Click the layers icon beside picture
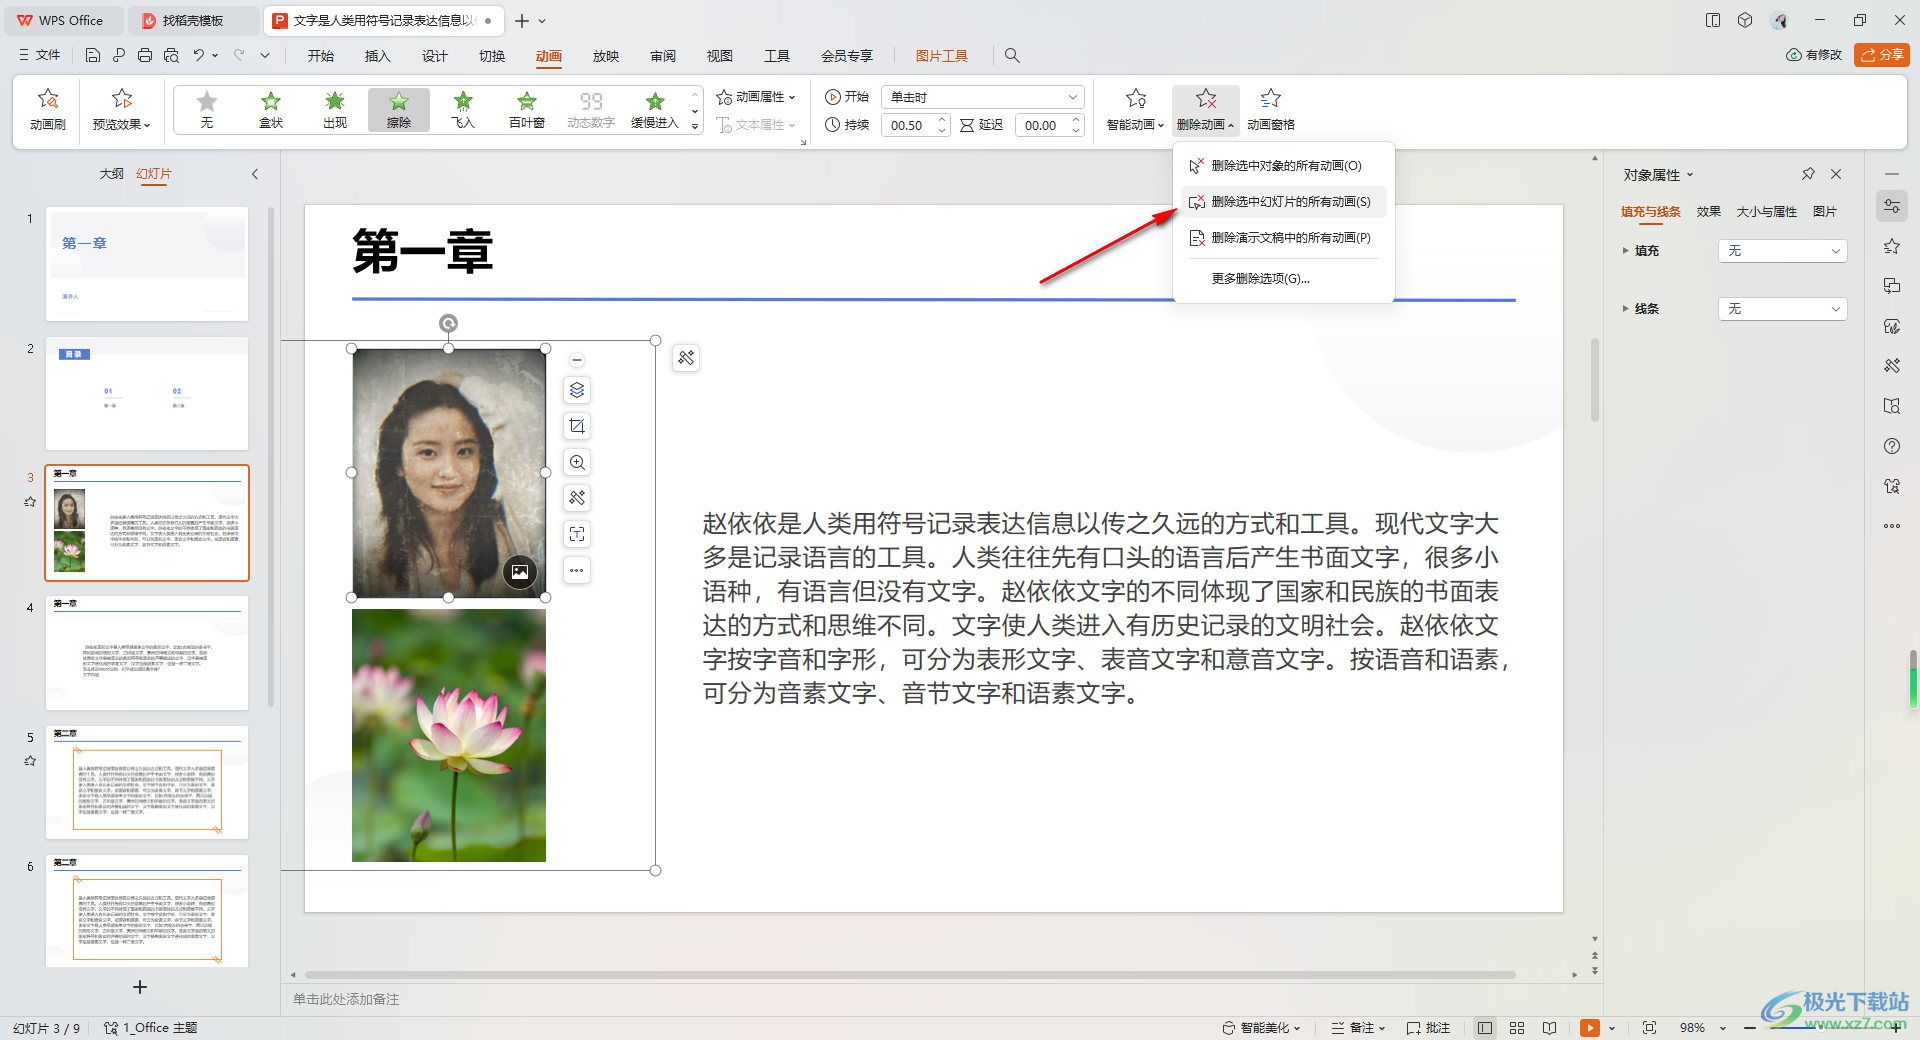This screenshot has height=1040, width=1920. [x=577, y=390]
